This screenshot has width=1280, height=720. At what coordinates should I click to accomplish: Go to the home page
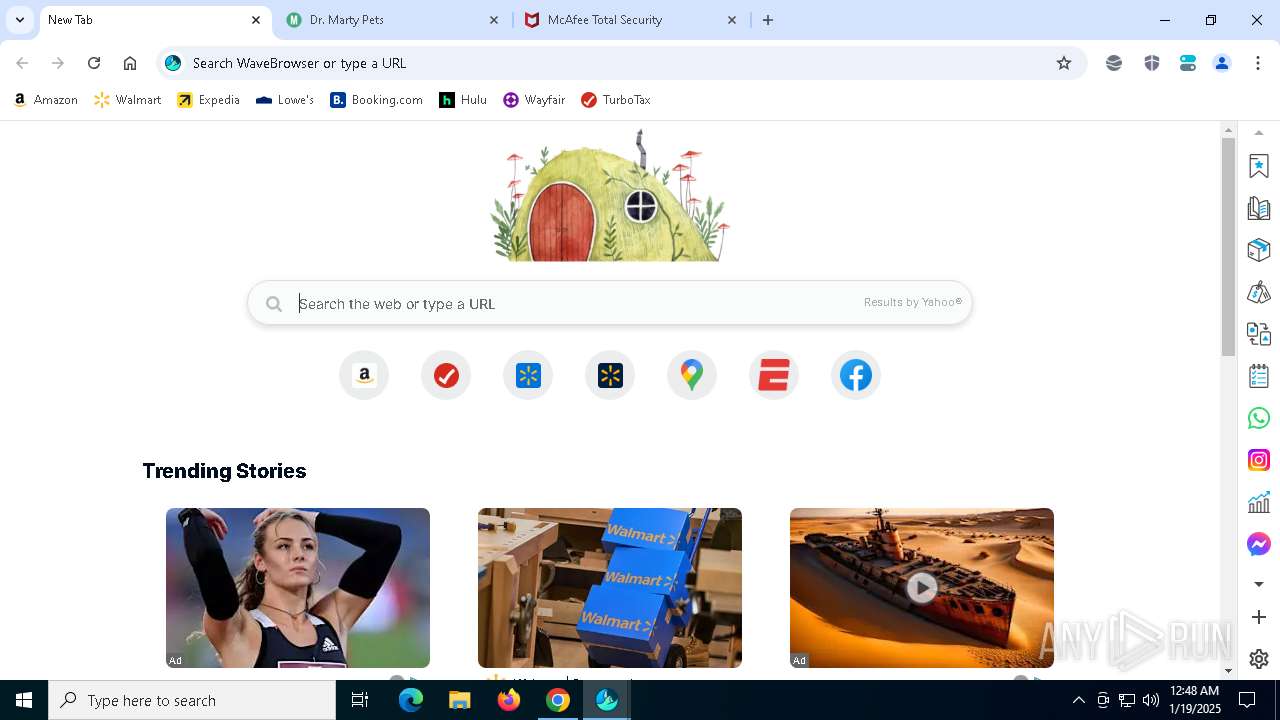(x=130, y=63)
